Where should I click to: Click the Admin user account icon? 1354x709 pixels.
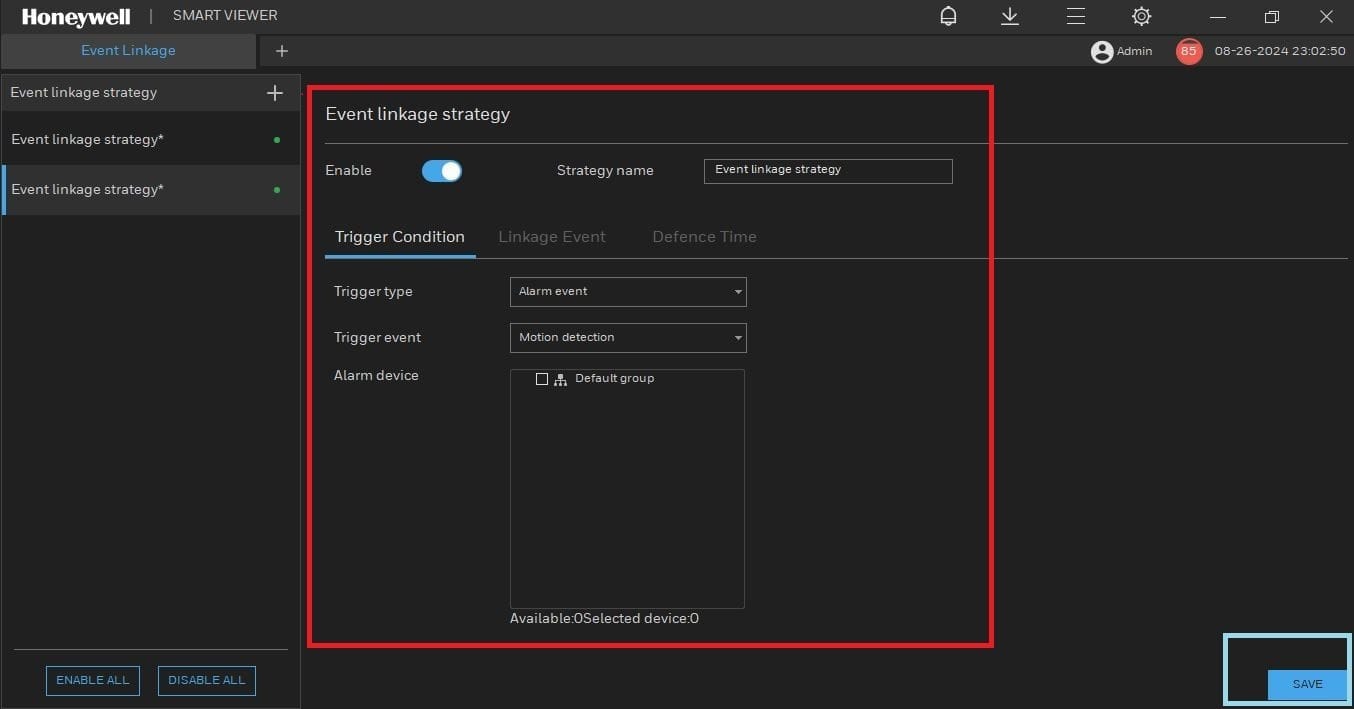[1101, 51]
